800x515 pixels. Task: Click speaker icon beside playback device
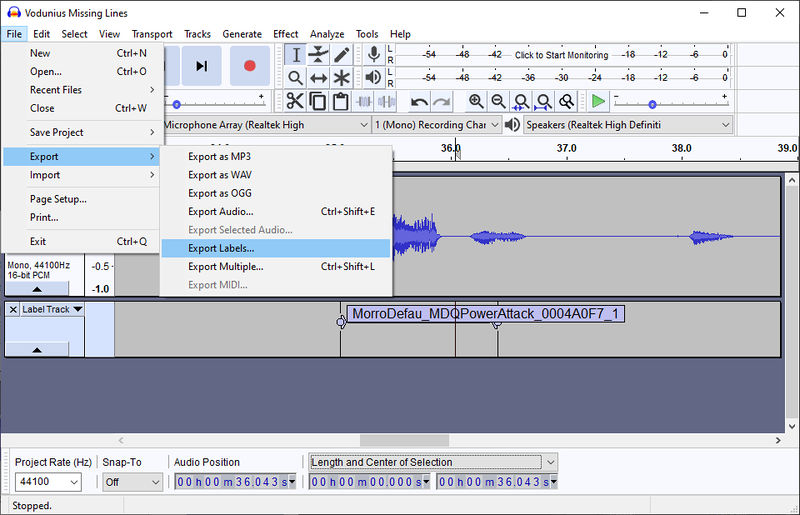512,125
